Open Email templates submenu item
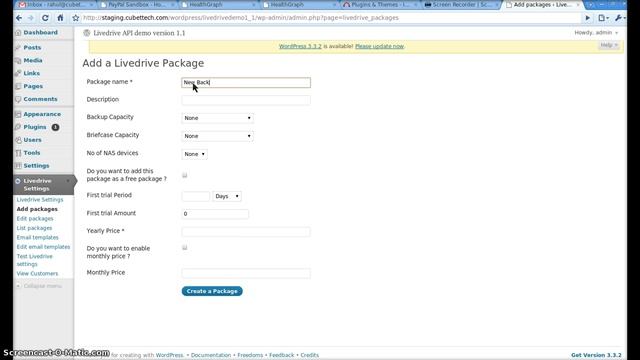 [38, 238]
